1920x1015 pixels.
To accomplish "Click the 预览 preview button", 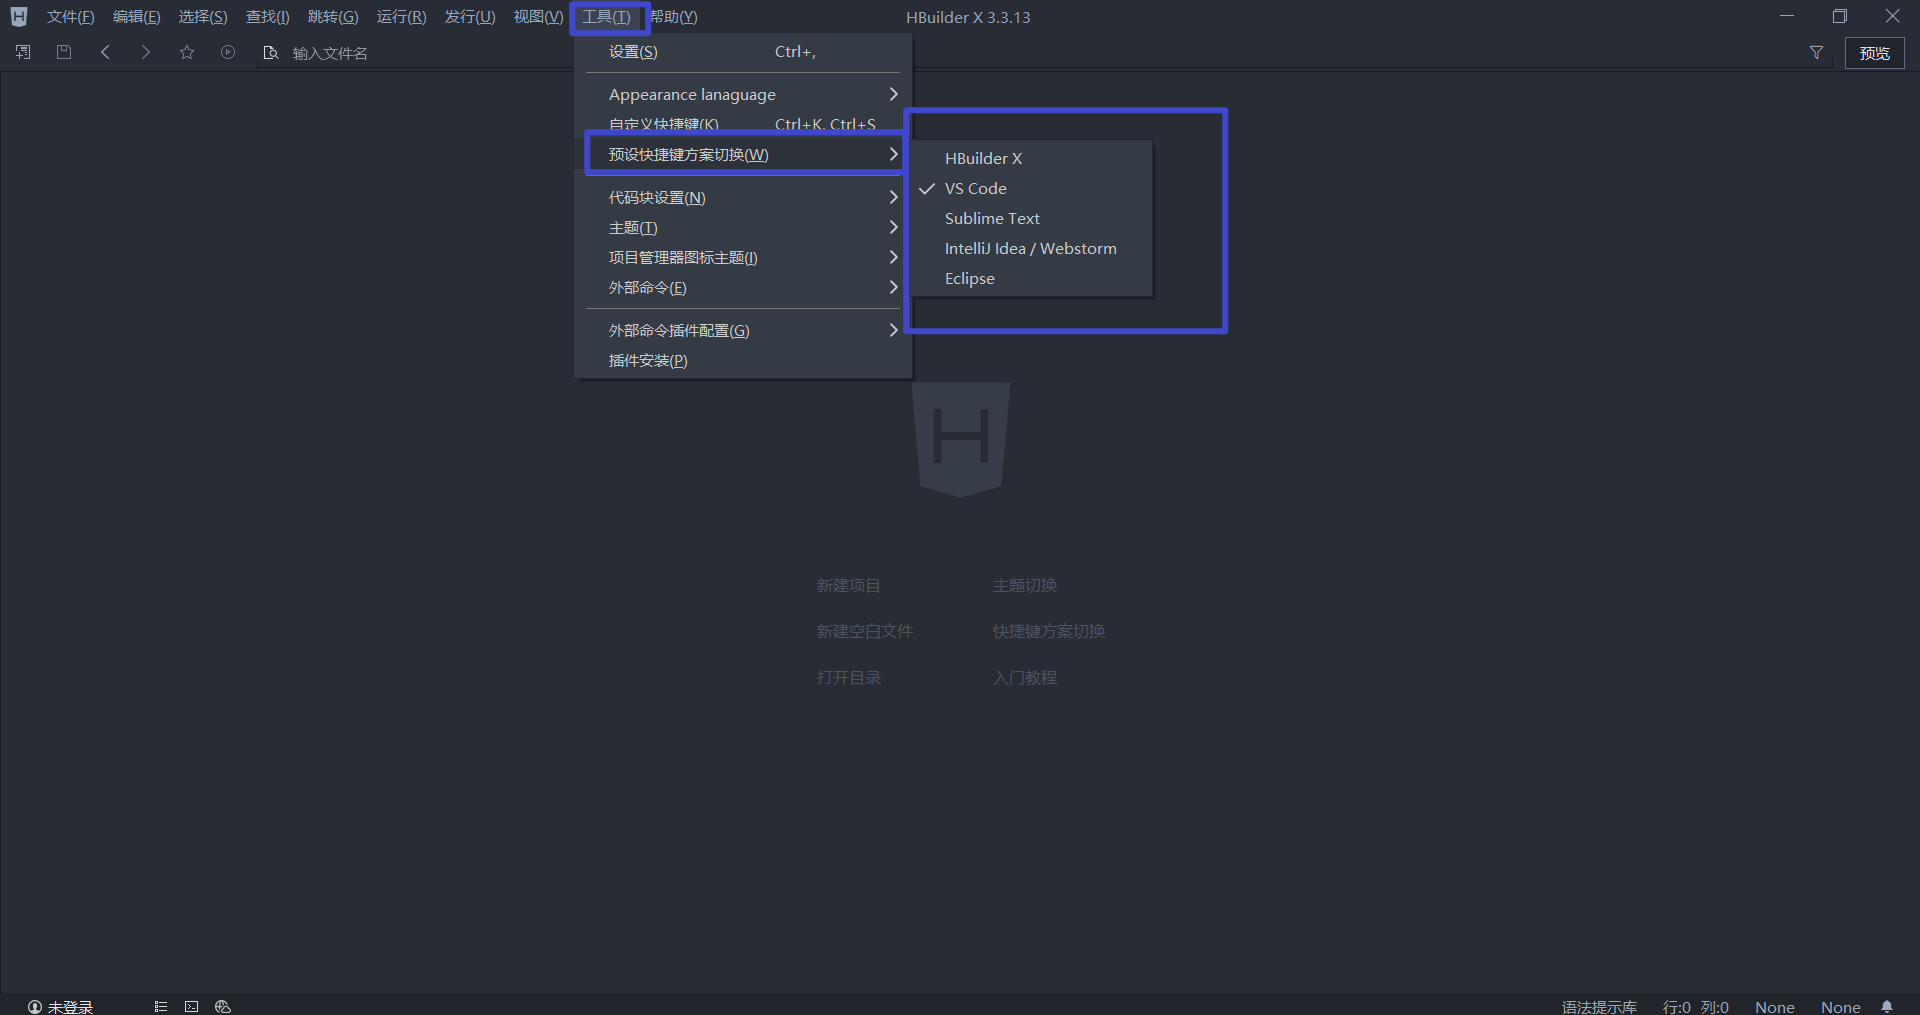I will coord(1874,53).
